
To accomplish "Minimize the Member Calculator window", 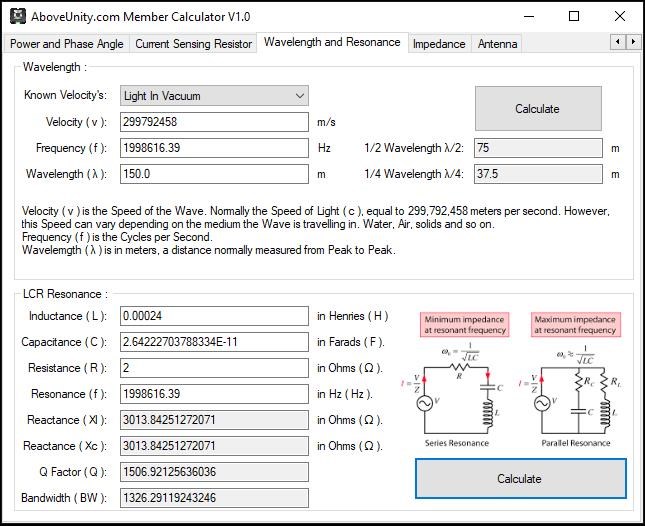I will tap(529, 16).
